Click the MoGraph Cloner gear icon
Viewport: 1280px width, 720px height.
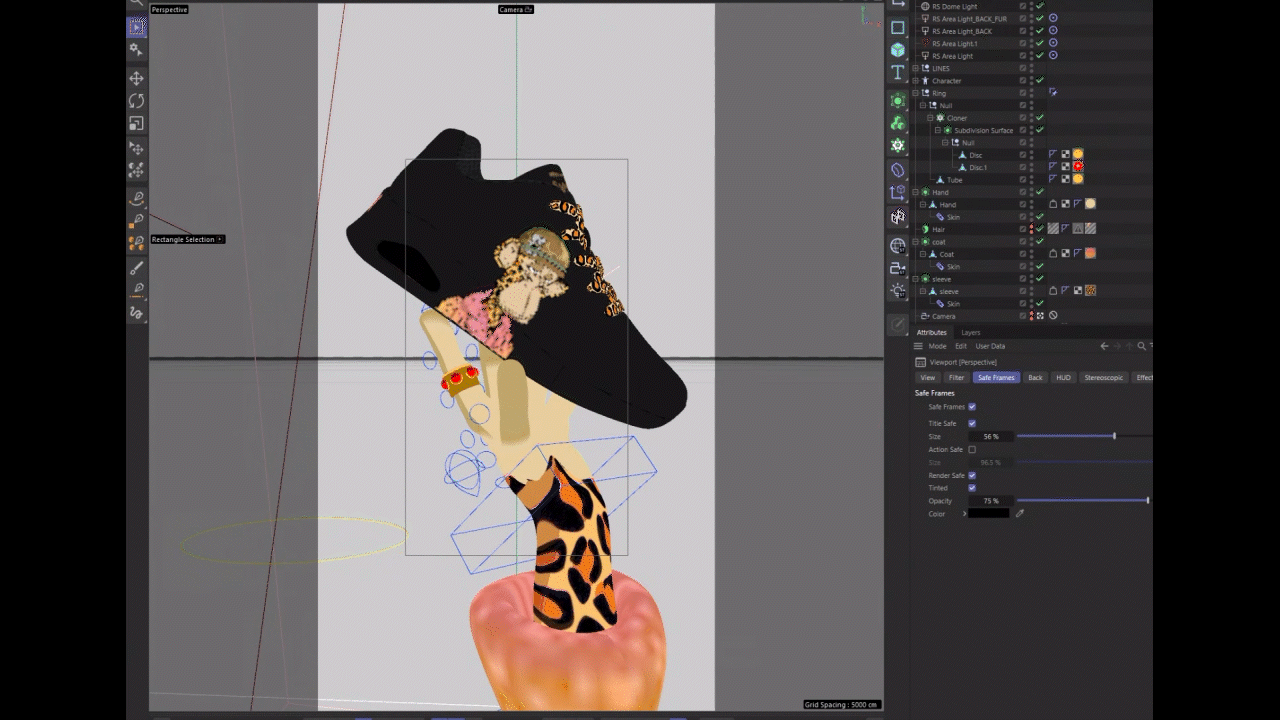[x=898, y=145]
